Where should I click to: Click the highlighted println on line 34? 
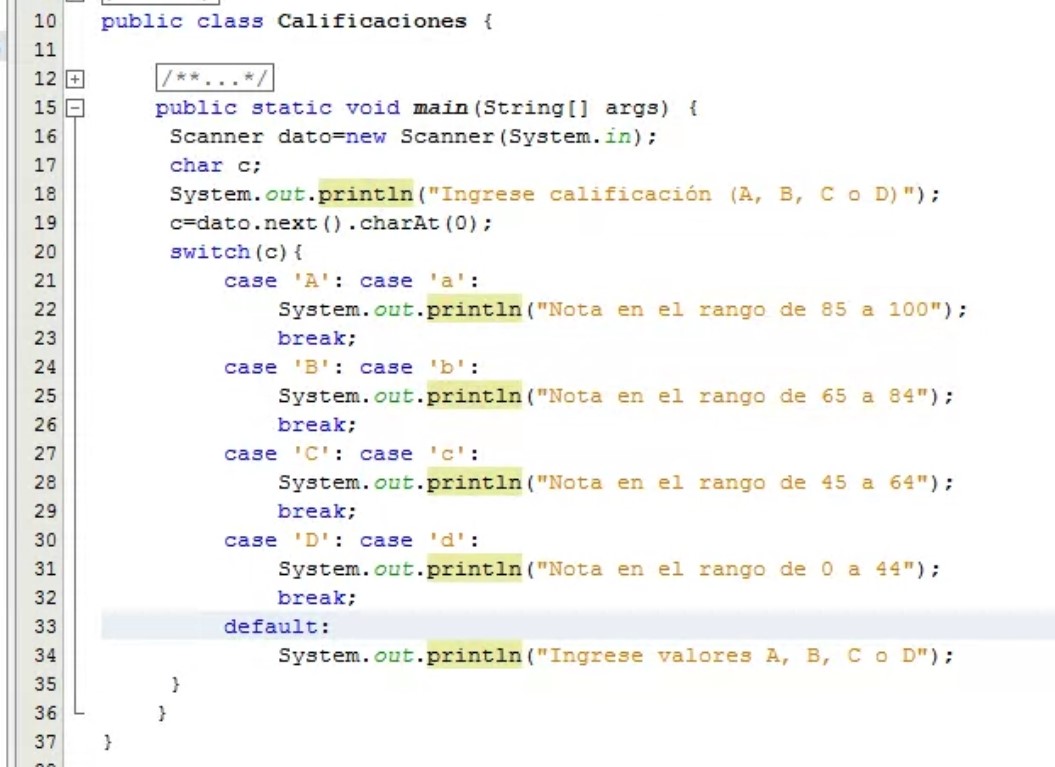point(474,656)
